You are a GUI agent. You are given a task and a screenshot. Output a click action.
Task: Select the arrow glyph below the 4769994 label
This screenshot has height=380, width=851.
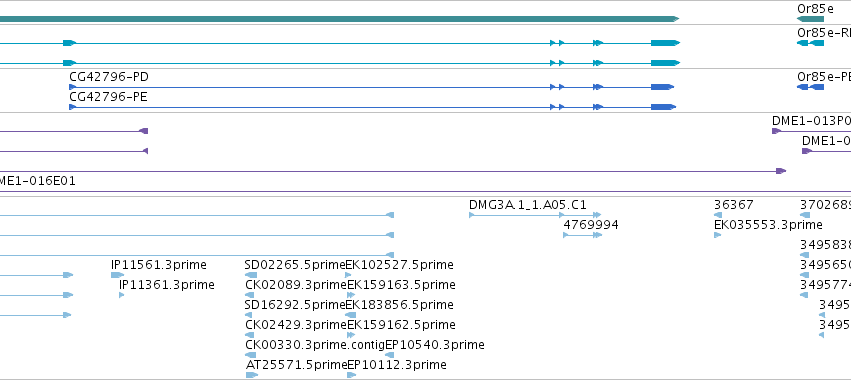pos(582,235)
